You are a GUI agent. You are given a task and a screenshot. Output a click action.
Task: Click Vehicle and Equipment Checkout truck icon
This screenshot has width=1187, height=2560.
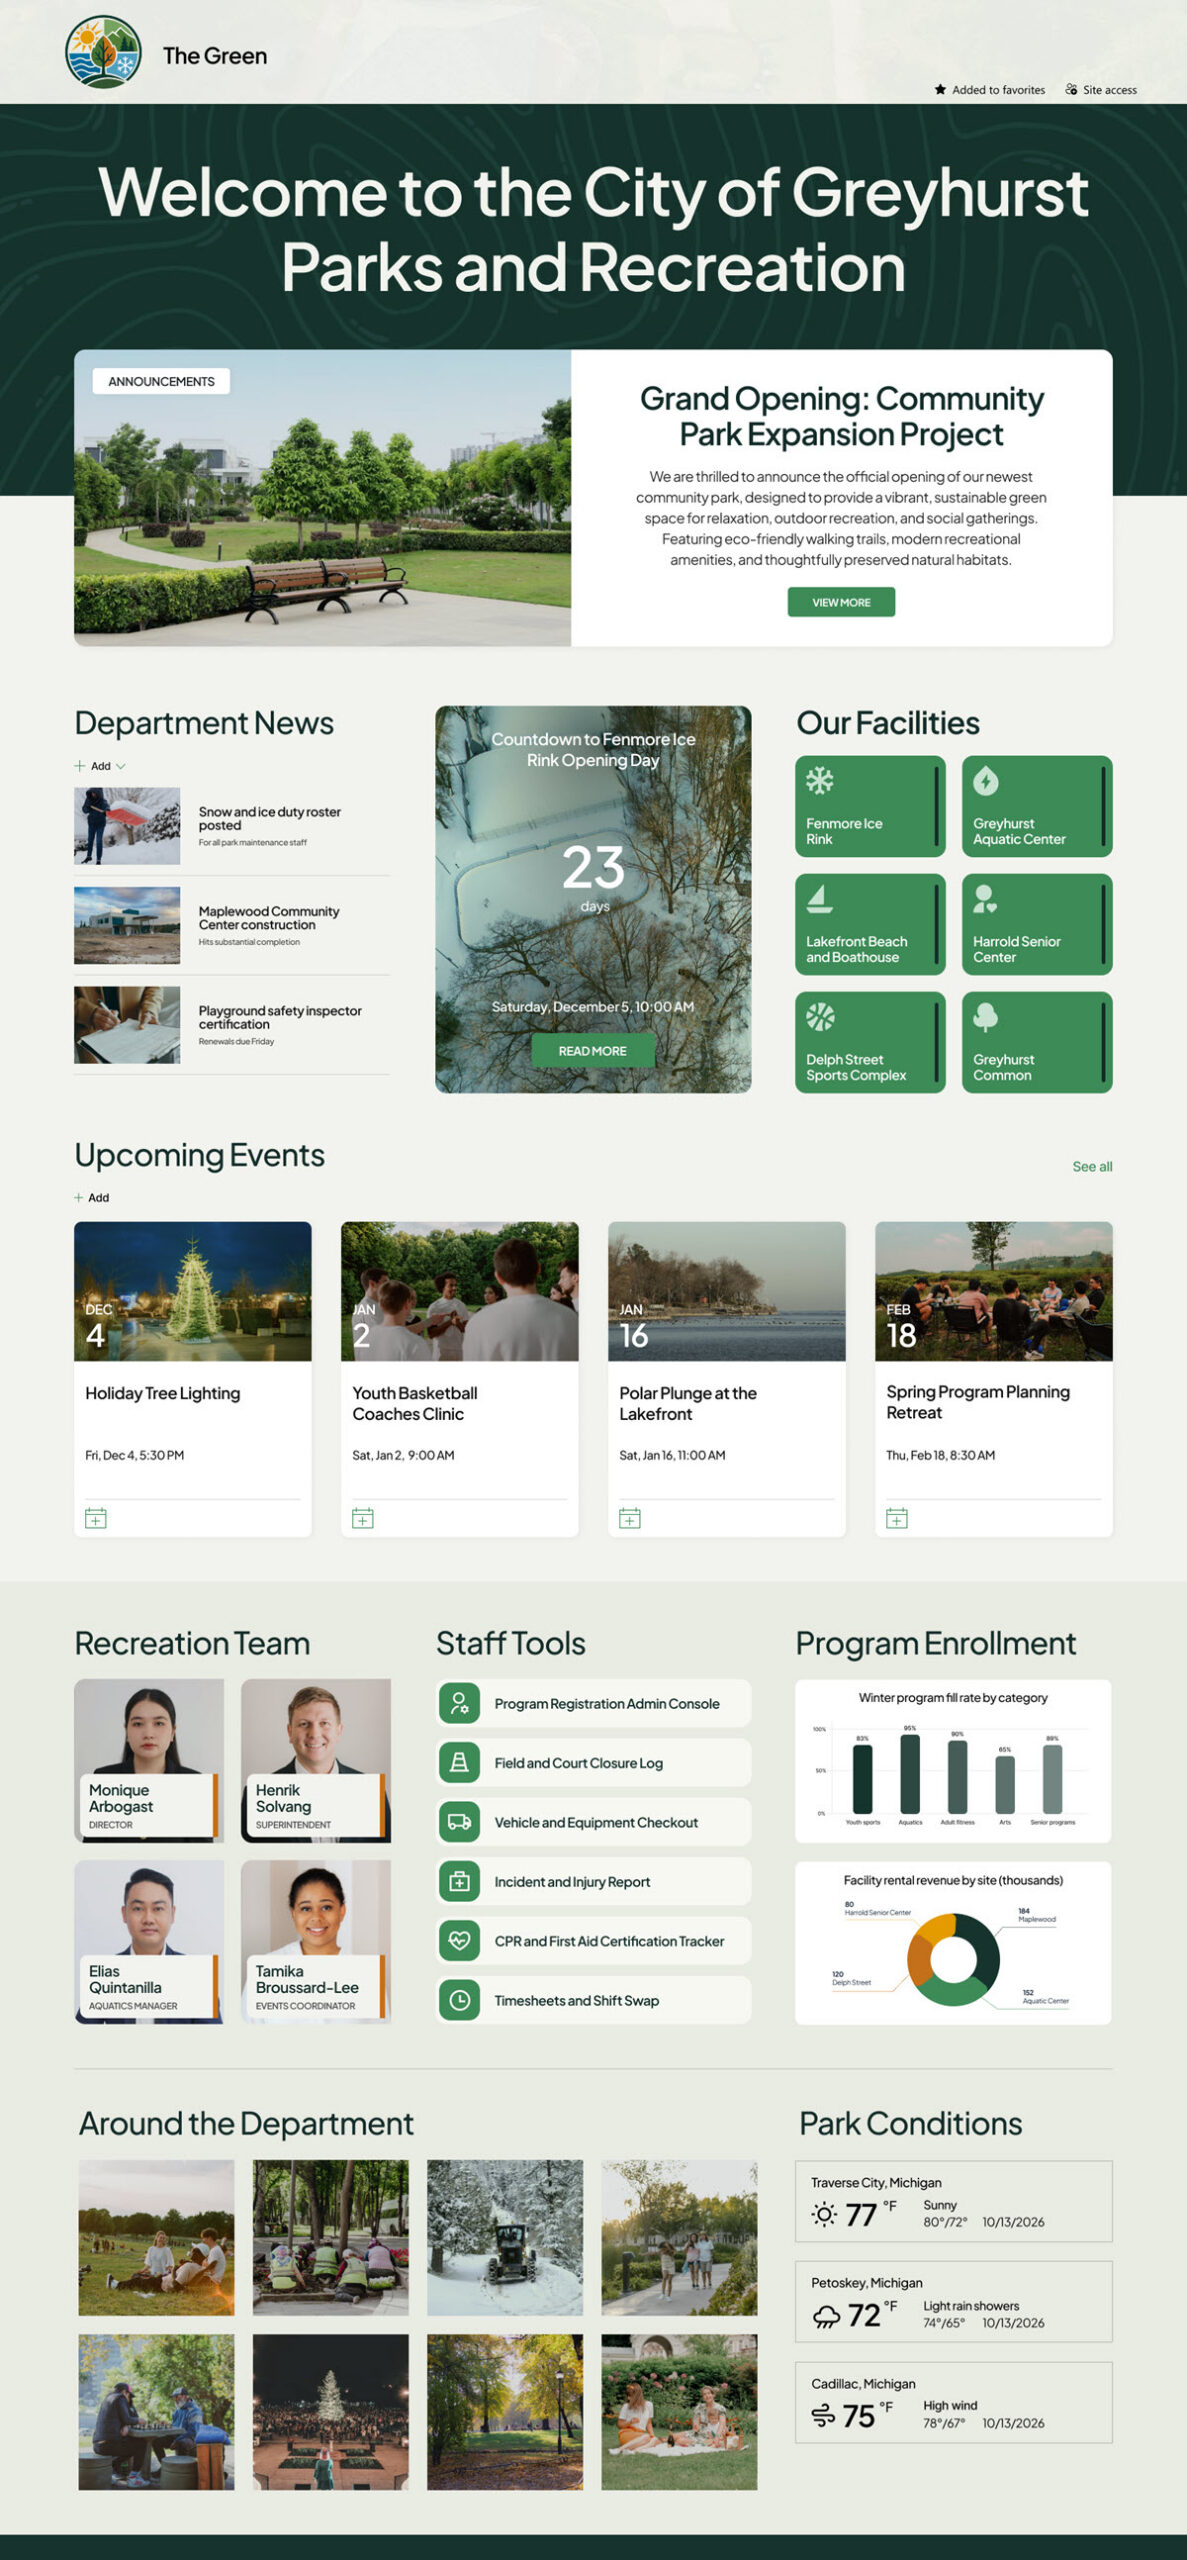(x=459, y=1822)
